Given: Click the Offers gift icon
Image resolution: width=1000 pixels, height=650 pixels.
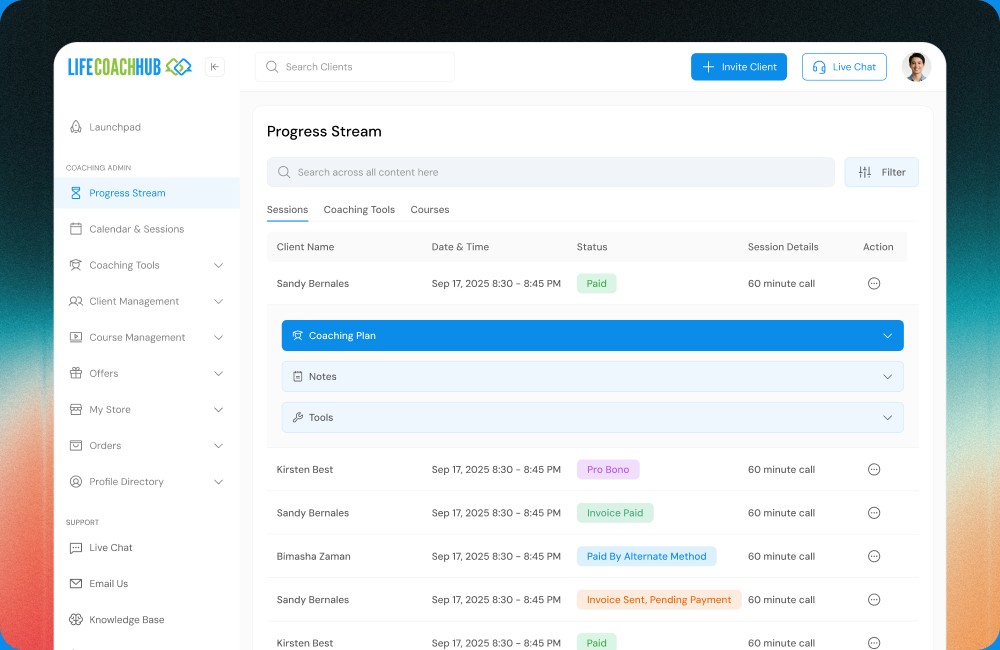Looking at the screenshot, I should [75, 373].
